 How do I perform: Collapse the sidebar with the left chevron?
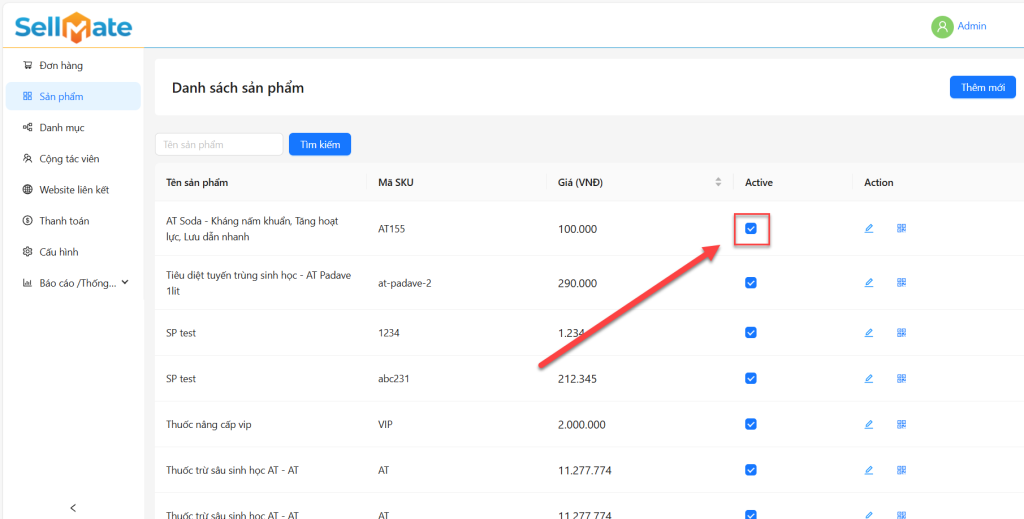pyautogui.click(x=73, y=508)
